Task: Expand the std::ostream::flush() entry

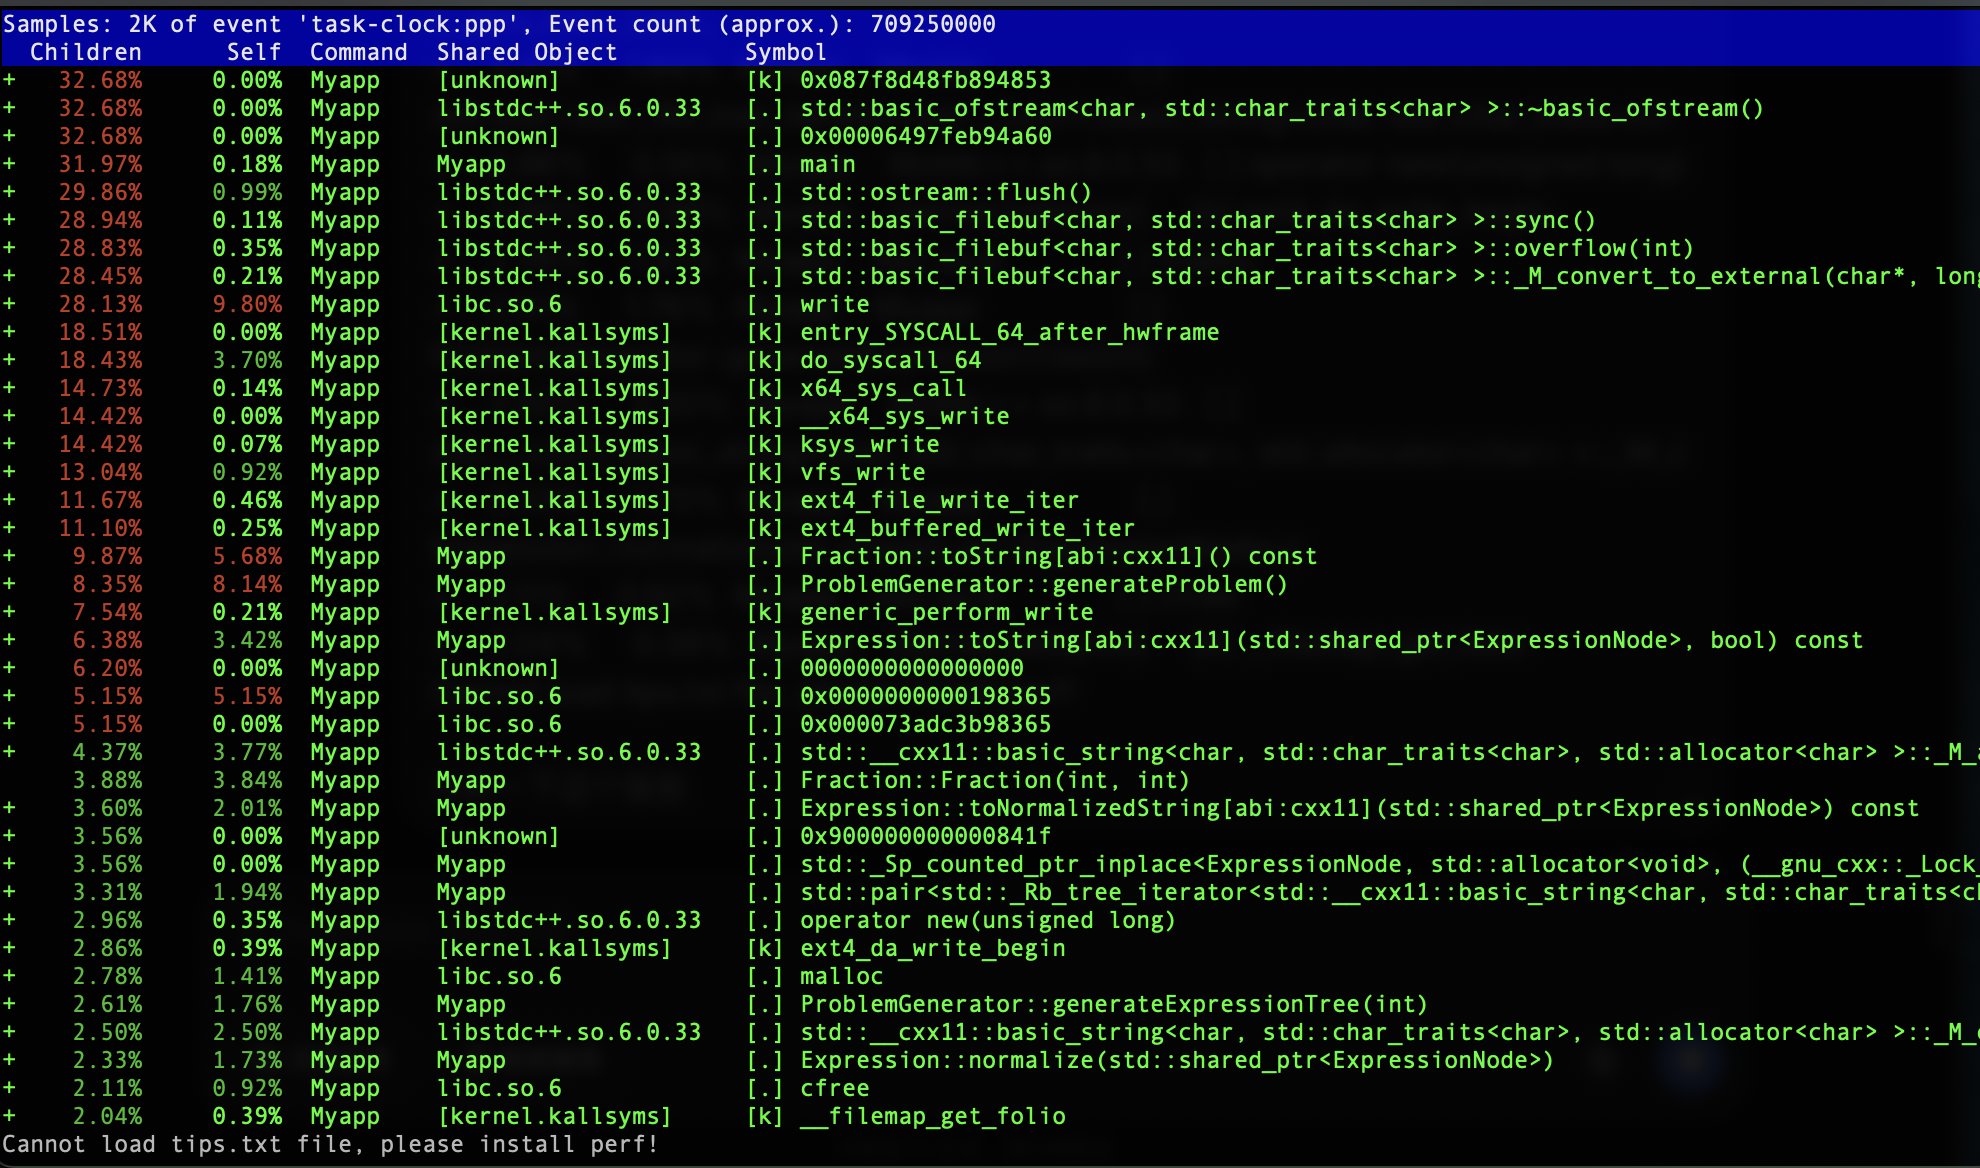Action: click(9, 192)
